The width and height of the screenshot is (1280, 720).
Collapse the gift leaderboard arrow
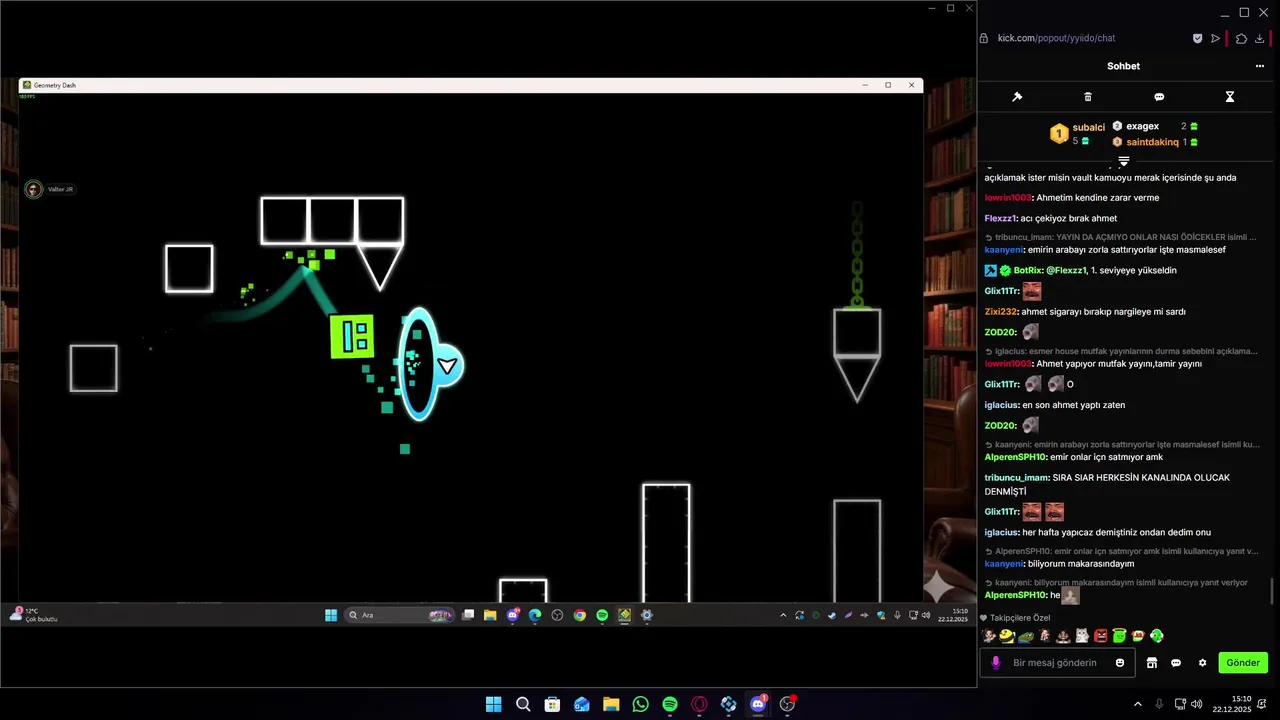tap(1124, 161)
